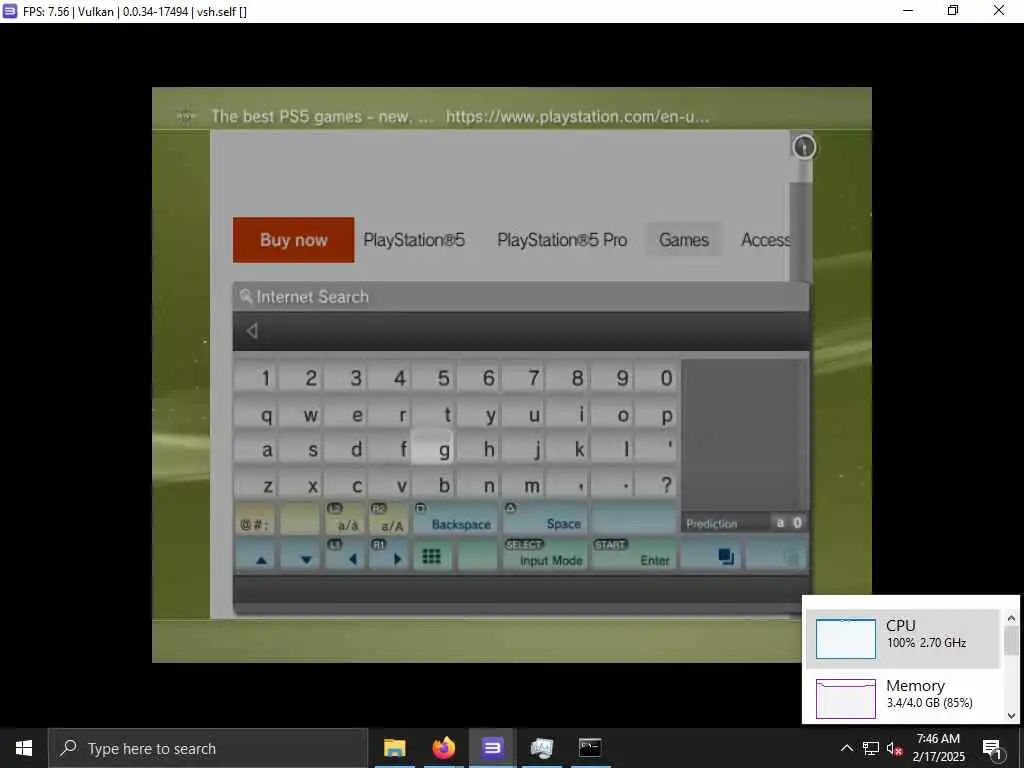Select the CPU performance graph entry
The height and width of the screenshot is (768, 1024).
pos(903,638)
